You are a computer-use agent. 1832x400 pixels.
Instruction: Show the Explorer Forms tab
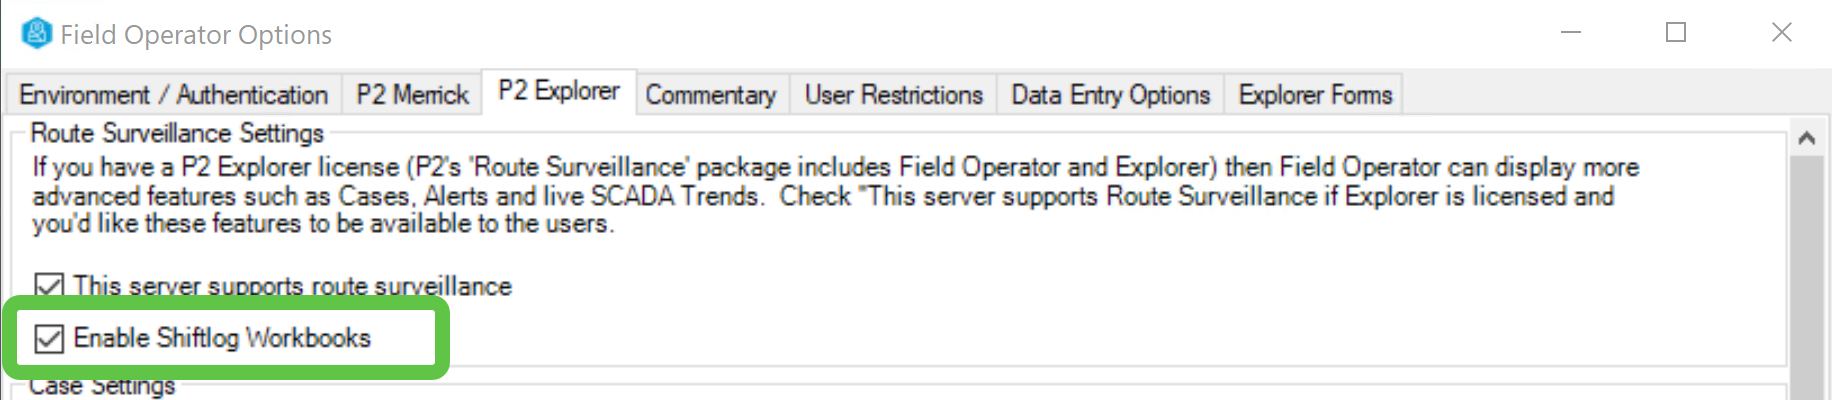[x=1314, y=95]
